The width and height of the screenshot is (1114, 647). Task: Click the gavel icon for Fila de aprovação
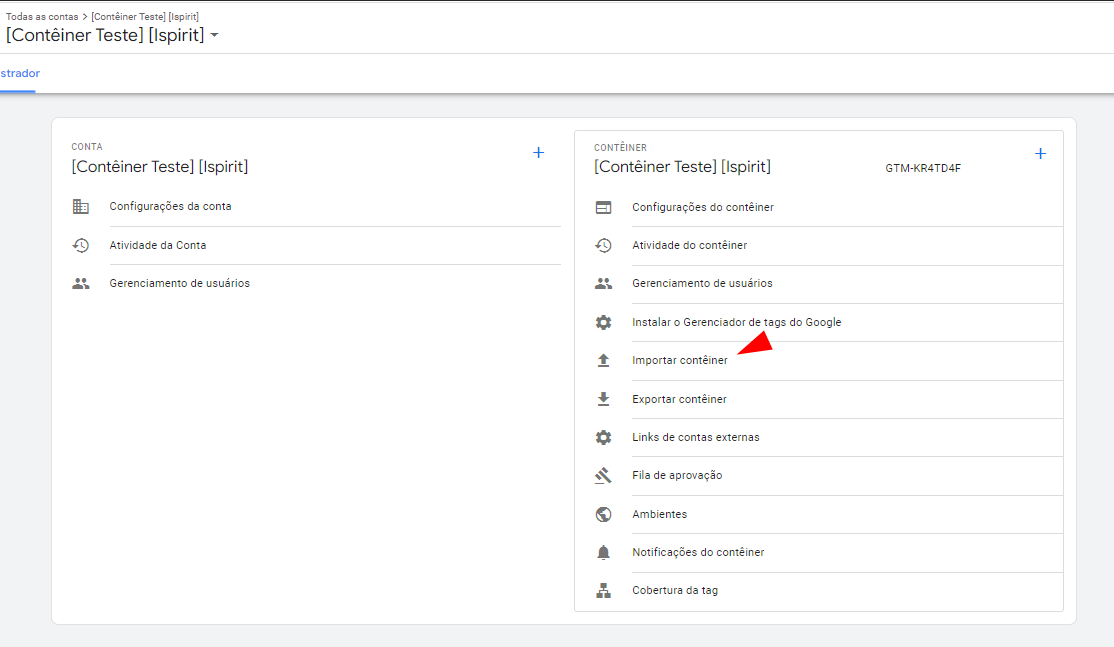pyautogui.click(x=603, y=475)
